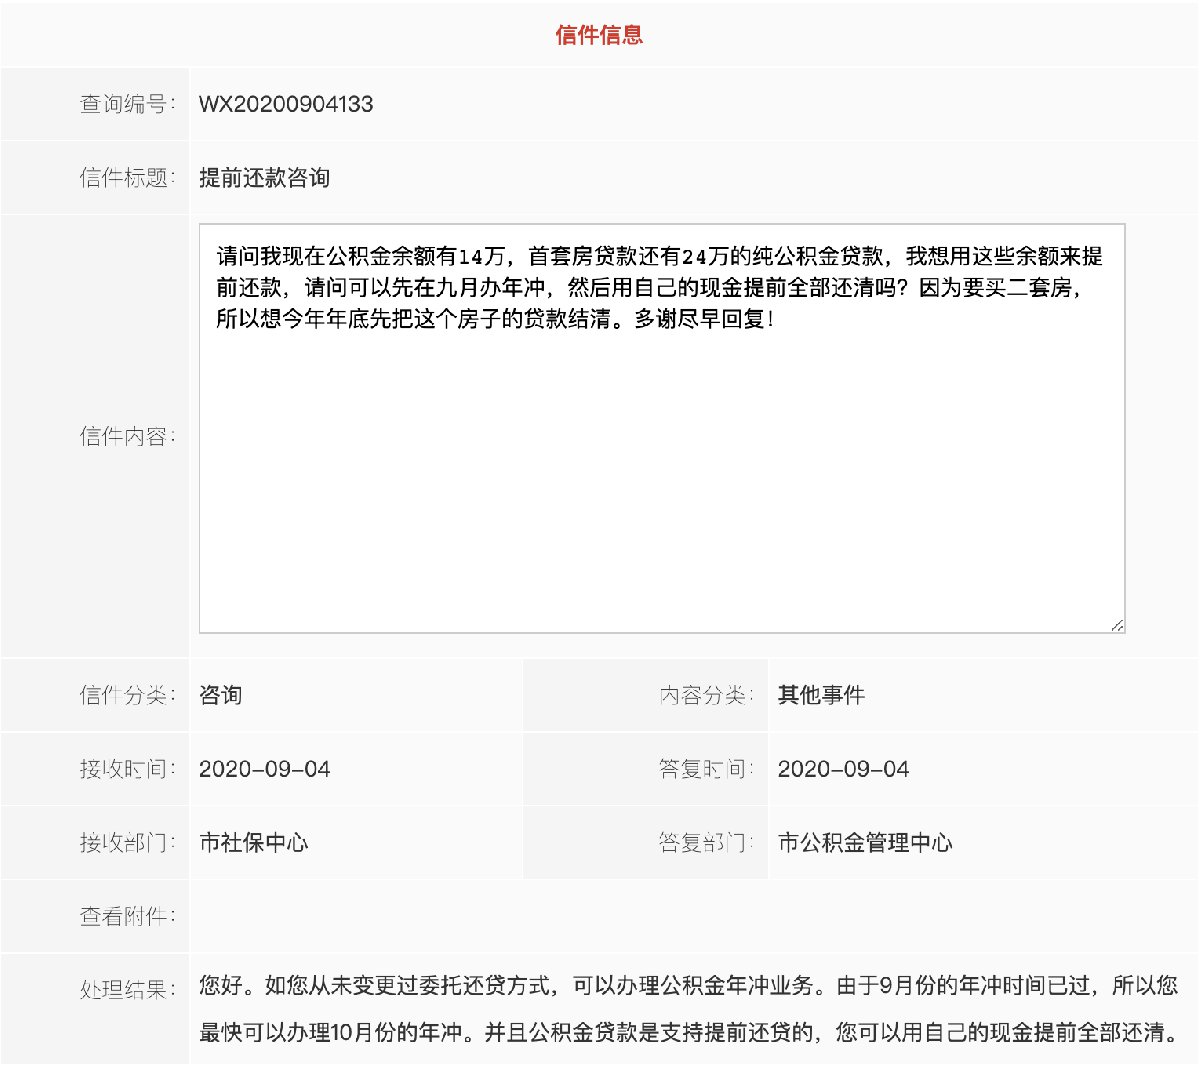Select the category value 咨询
The height and width of the screenshot is (1068, 1200).
(x=220, y=695)
